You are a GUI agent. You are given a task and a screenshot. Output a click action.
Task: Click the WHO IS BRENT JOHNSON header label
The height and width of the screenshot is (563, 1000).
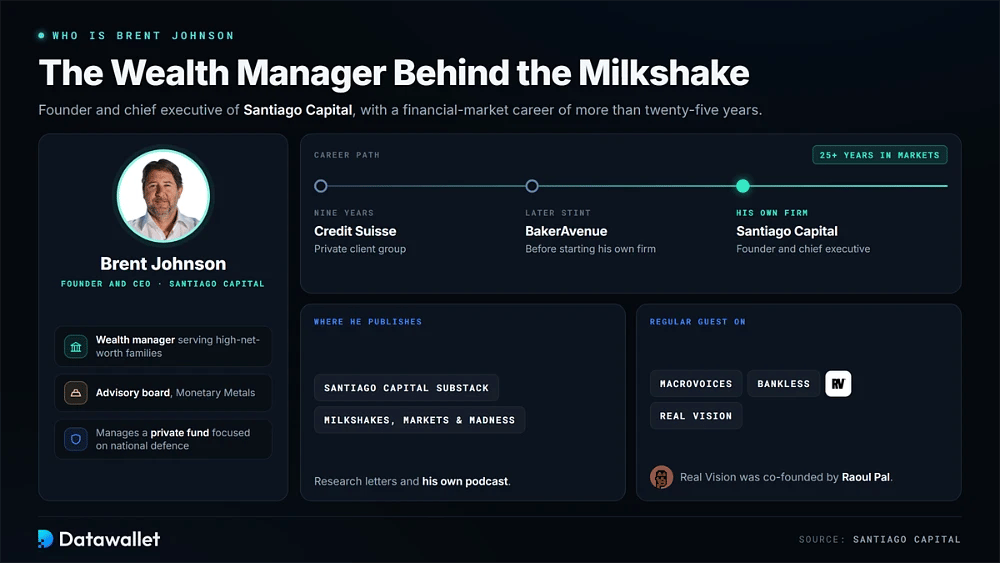coord(143,36)
